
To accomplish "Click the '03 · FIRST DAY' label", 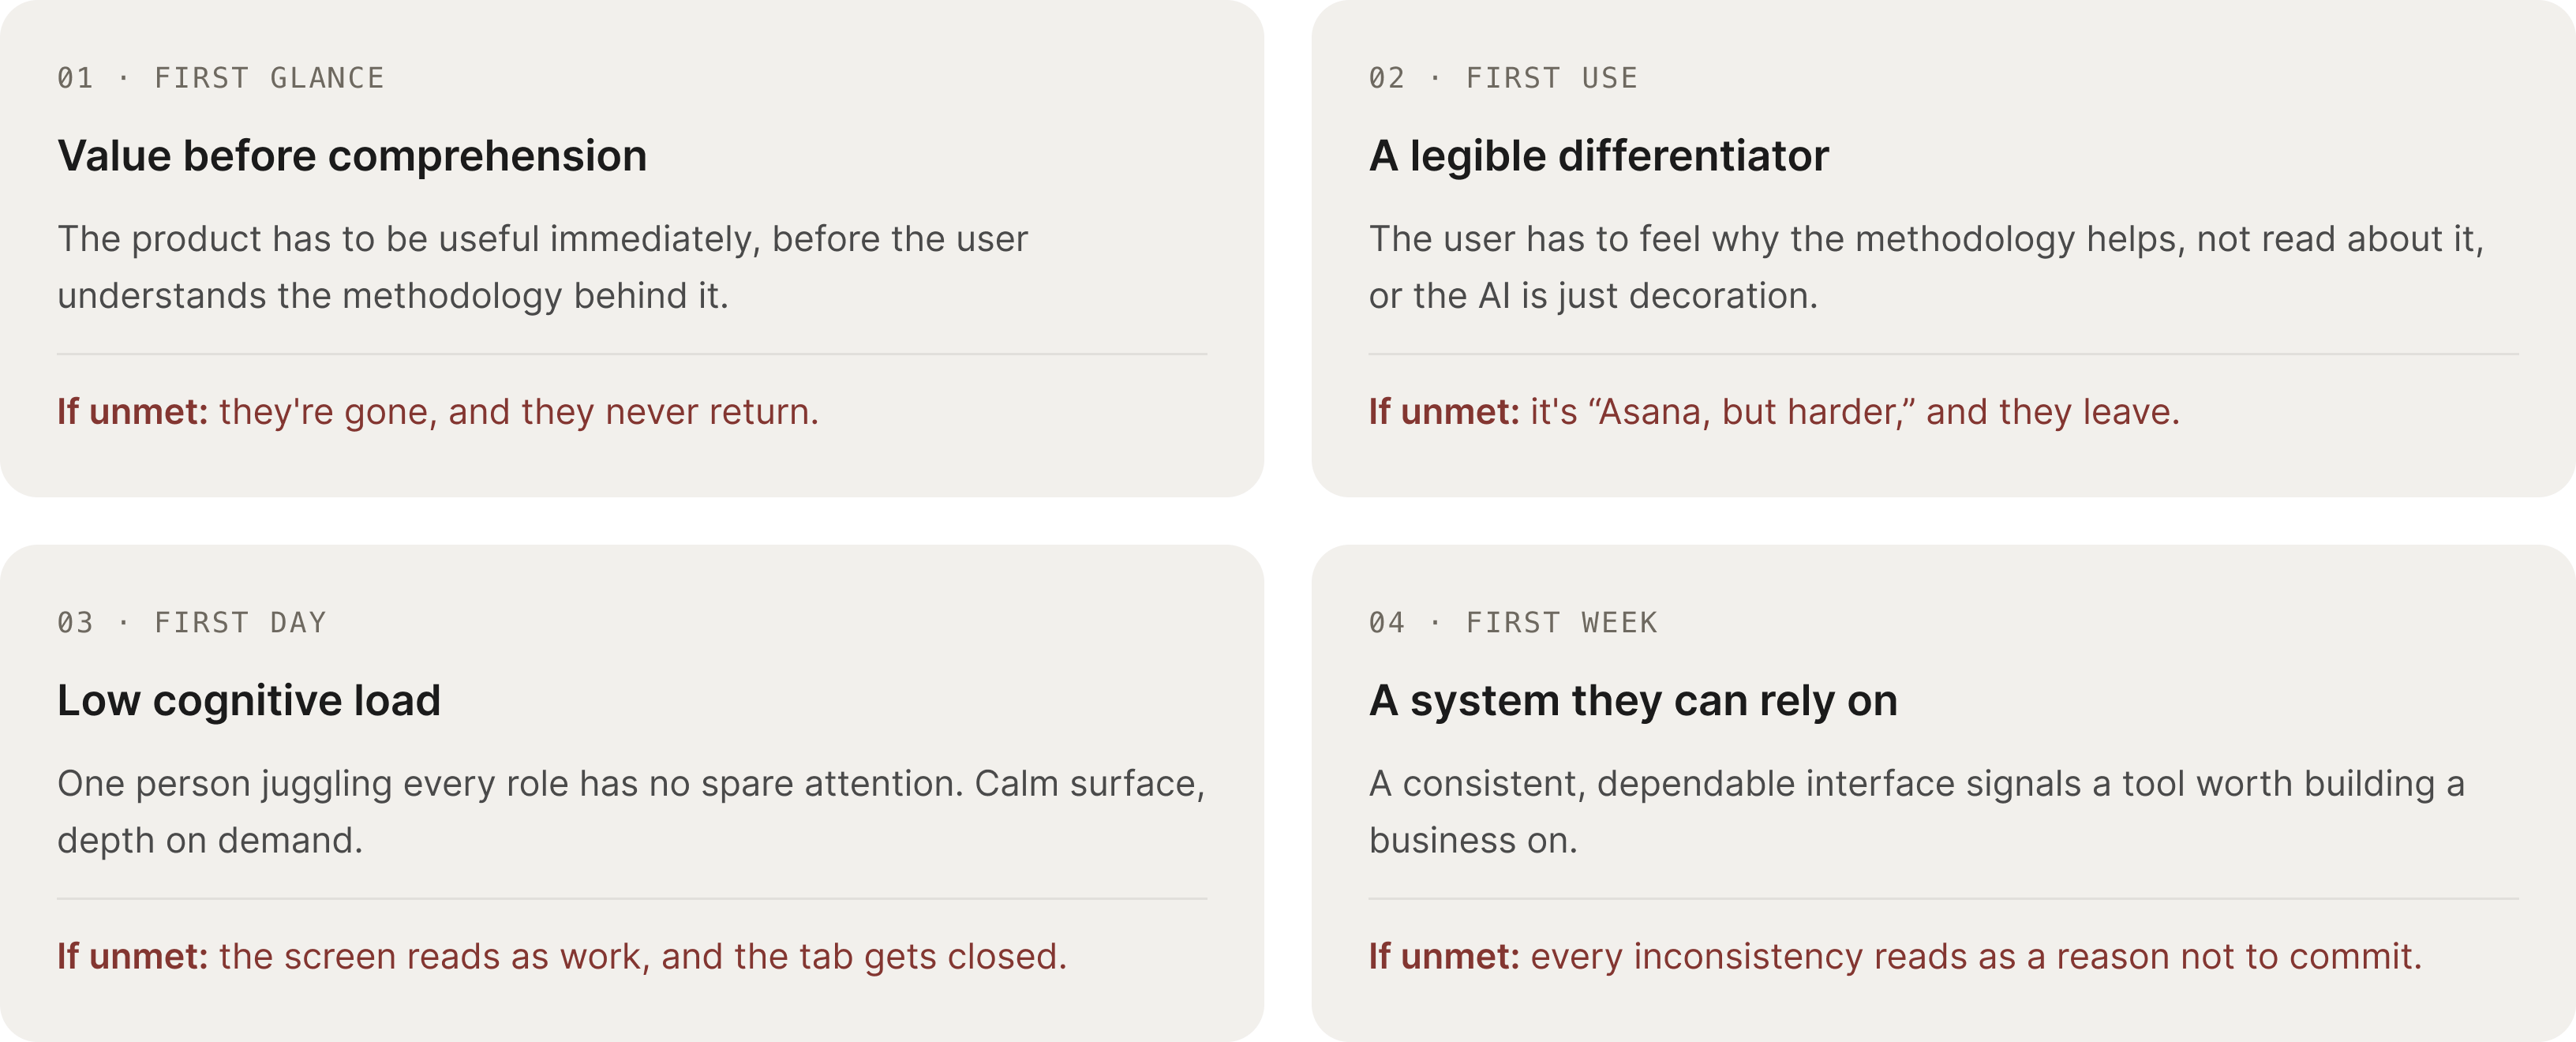I will coord(192,623).
